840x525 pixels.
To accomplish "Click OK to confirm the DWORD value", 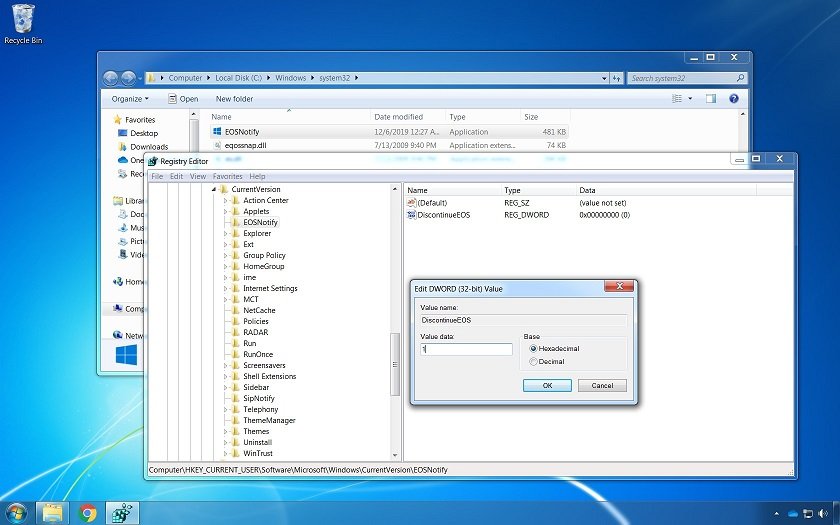I will pos(547,385).
